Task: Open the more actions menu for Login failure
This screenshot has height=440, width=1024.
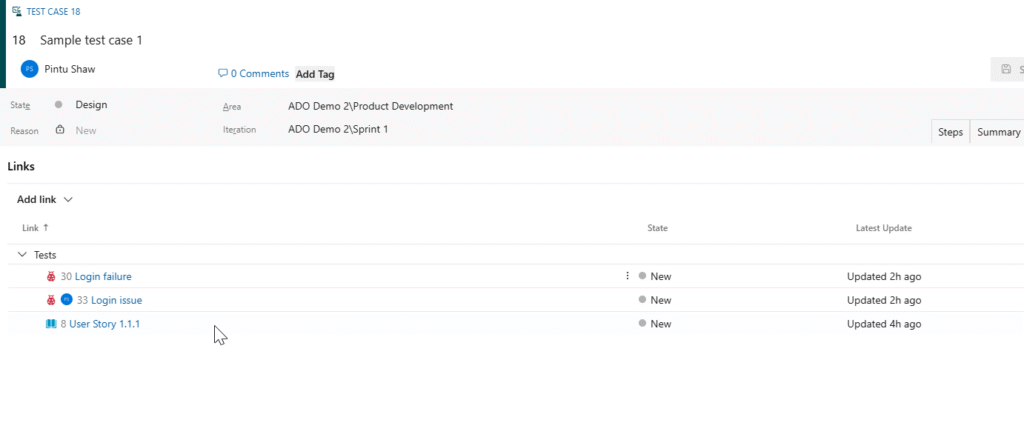Action: click(x=628, y=276)
